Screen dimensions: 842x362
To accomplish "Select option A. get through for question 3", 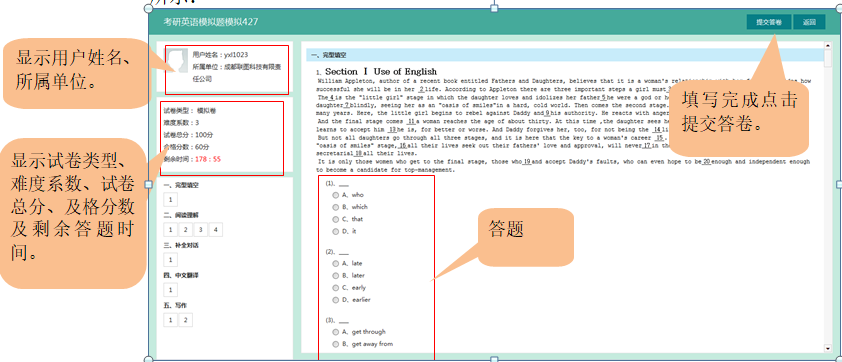I will click(x=336, y=332).
